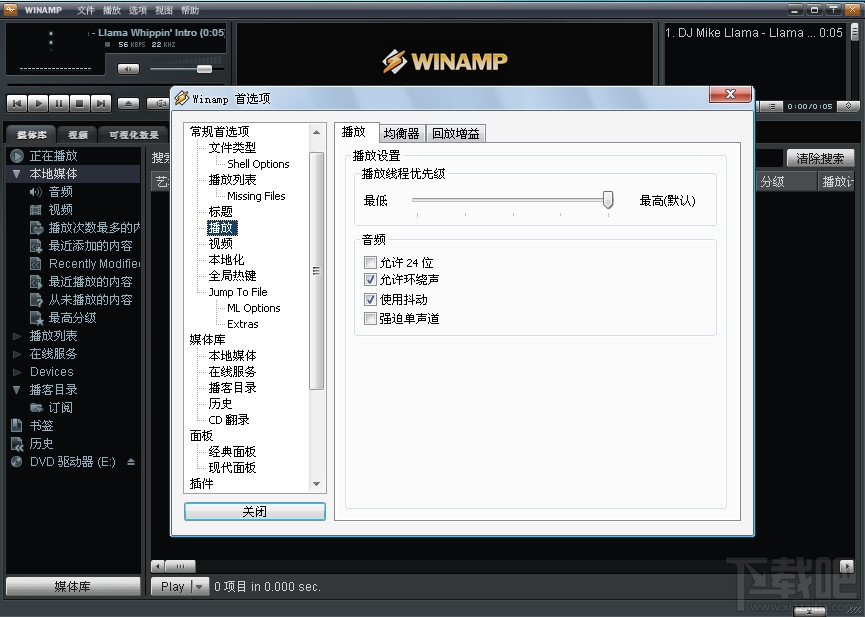Select 播放 in the preferences tree list
The image size is (865, 617).
coord(221,227)
